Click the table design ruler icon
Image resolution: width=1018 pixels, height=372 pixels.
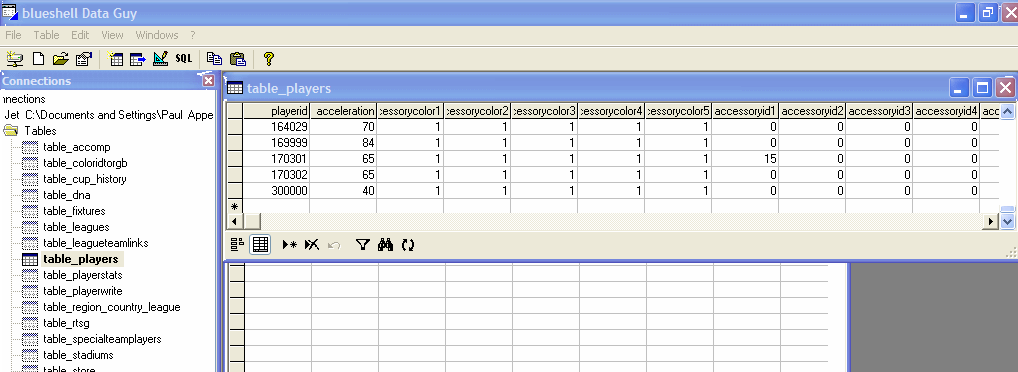pos(160,59)
